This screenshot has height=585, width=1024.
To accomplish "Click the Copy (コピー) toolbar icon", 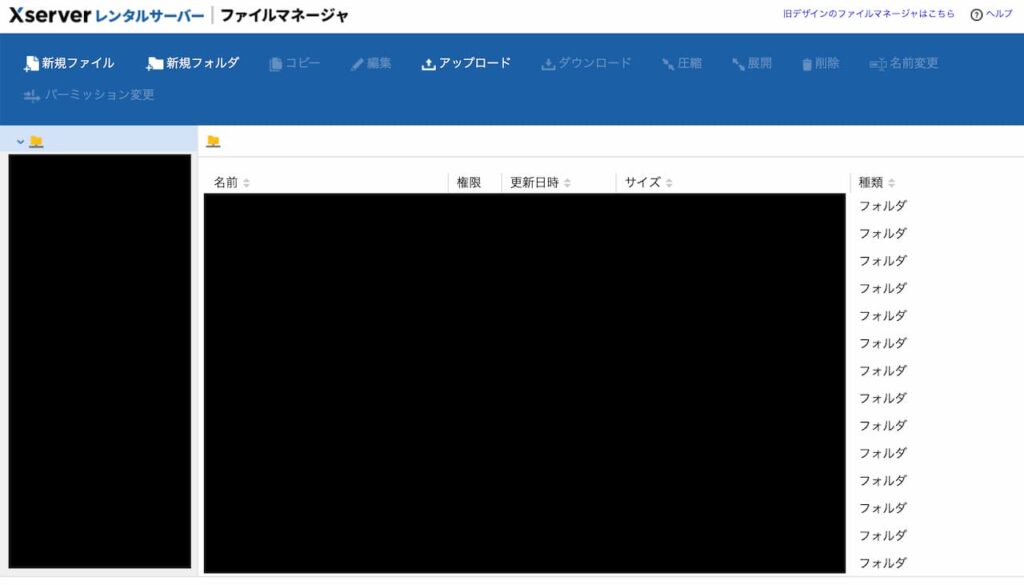I will [x=276, y=64].
